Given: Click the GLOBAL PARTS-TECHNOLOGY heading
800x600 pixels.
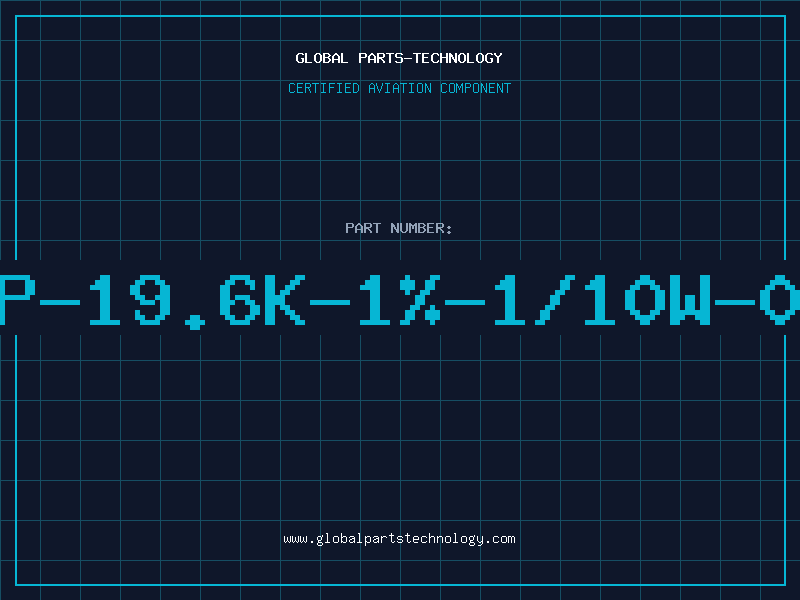Looking at the screenshot, I should pos(399,58).
